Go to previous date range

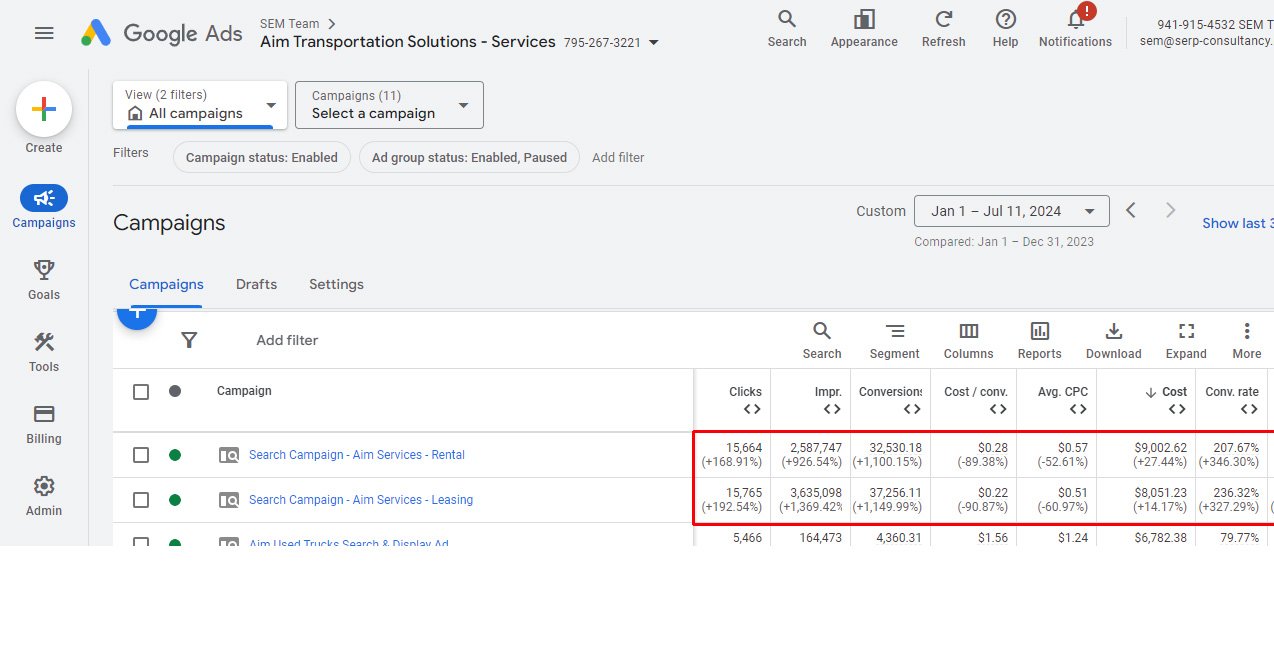point(1131,210)
